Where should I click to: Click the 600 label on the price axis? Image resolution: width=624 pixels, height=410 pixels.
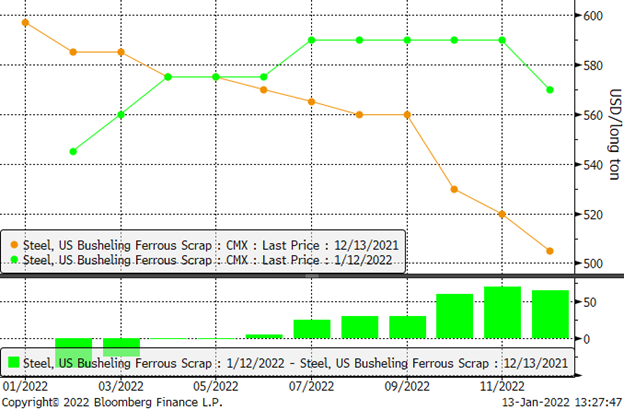pos(593,16)
